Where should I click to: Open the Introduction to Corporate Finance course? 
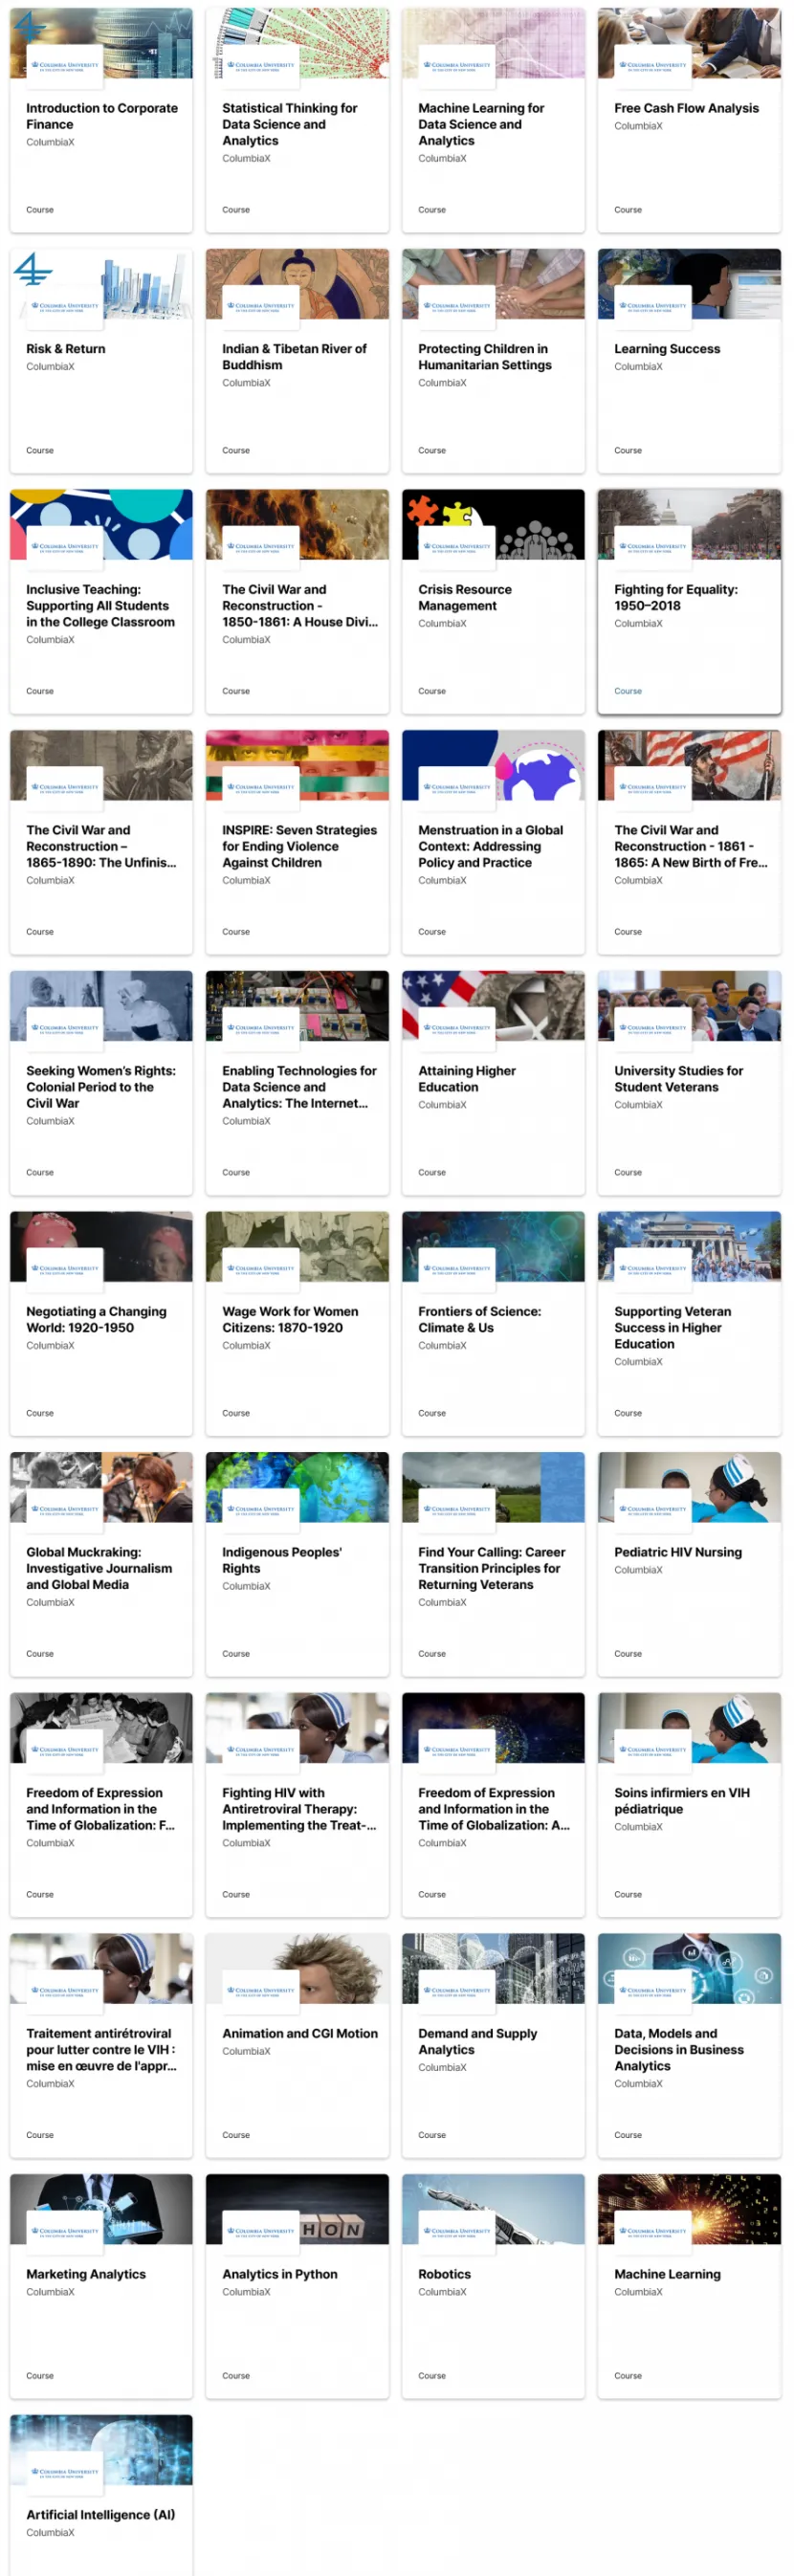pos(101,120)
